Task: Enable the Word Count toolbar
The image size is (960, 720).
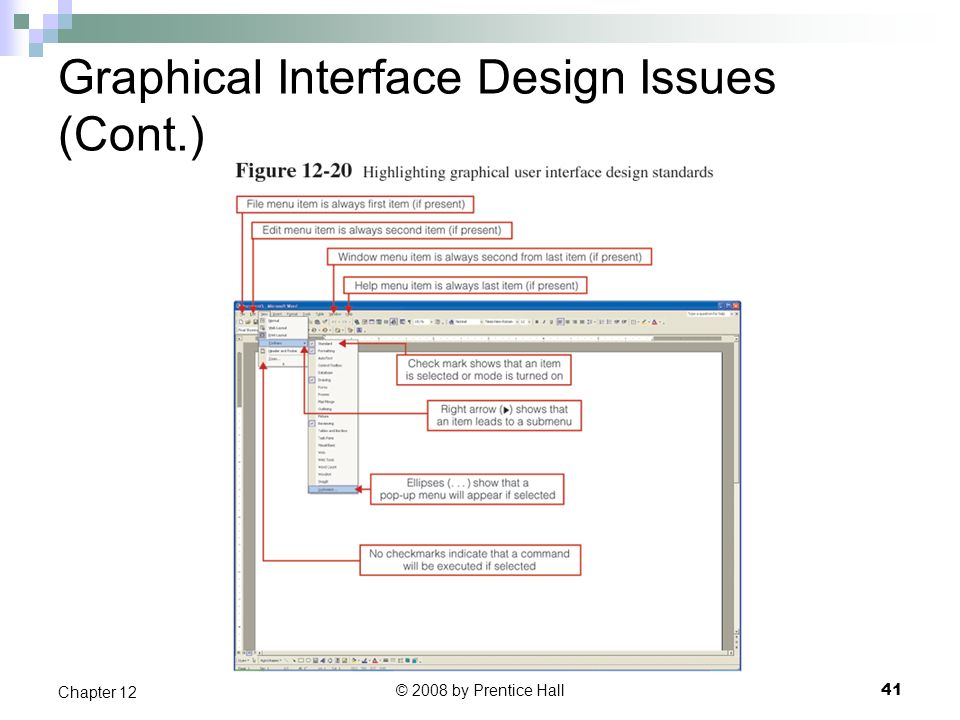Action: [333, 467]
